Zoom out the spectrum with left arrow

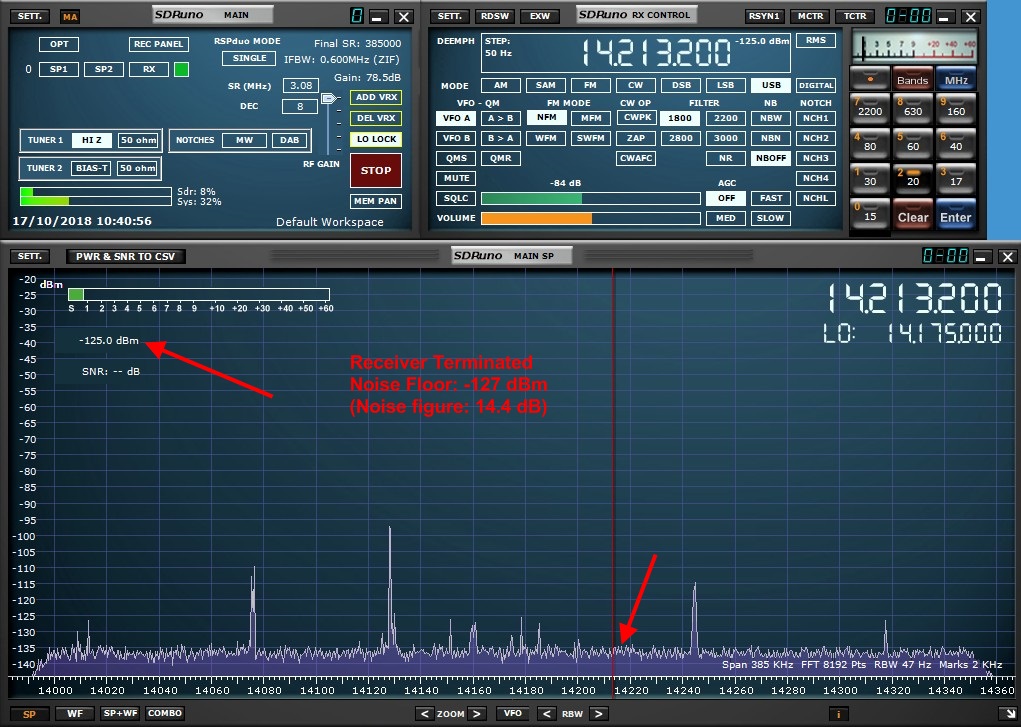(425, 714)
